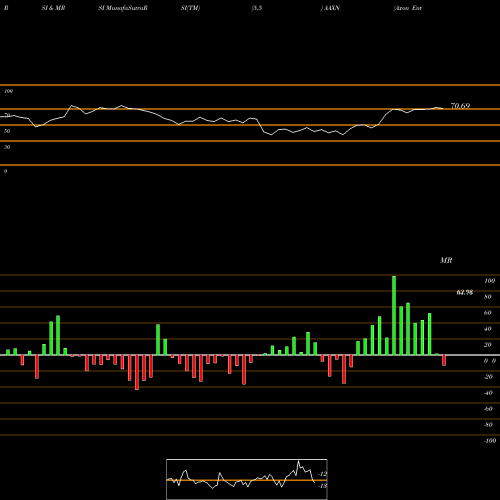Click the MR axis label 60
Viewport: 500px width, 500px height.
pos(488,313)
